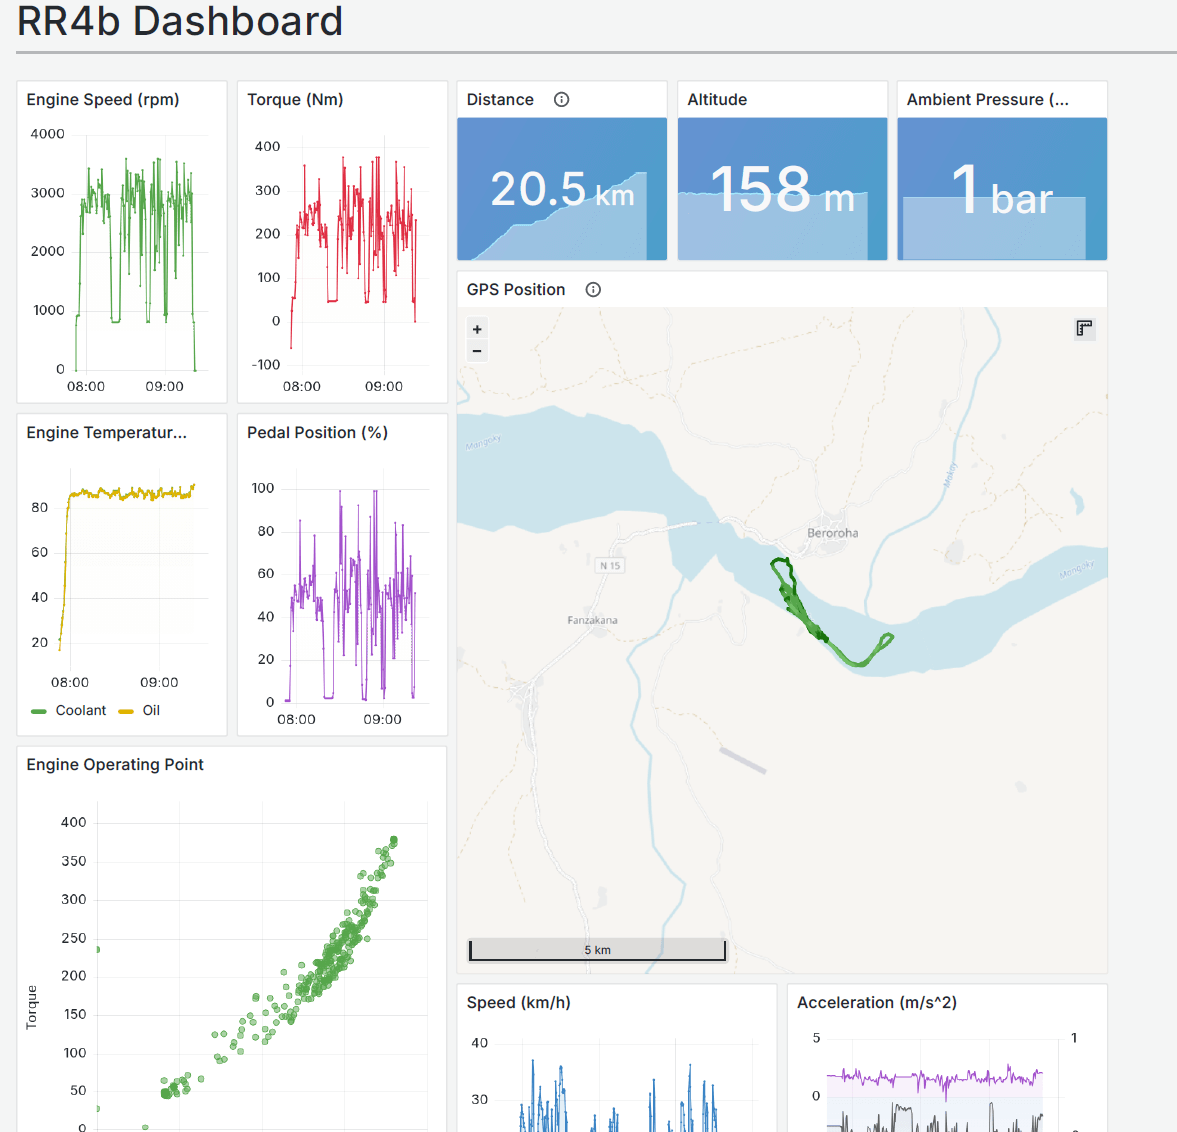This screenshot has height=1132, width=1177.
Task: Zoom in on the GPS map
Action: (x=477, y=329)
